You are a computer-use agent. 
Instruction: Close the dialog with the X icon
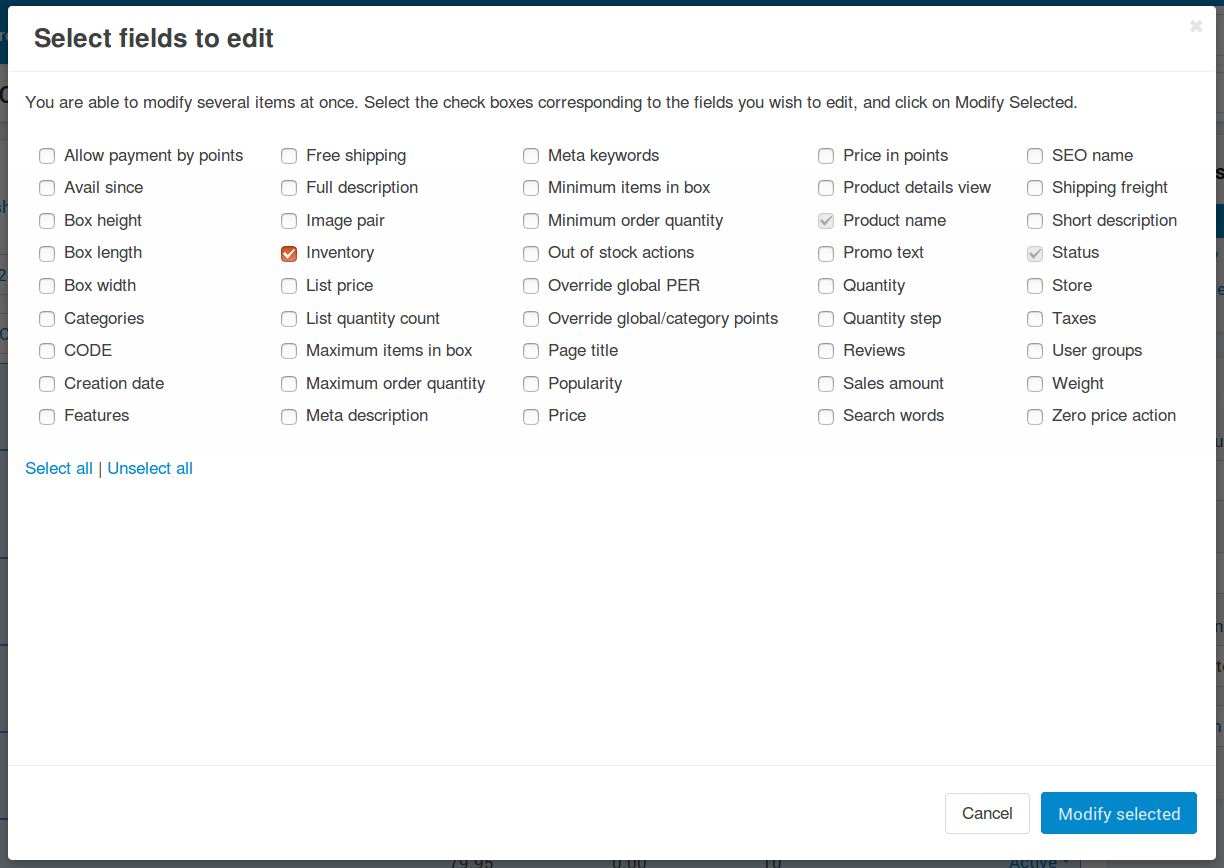coord(1196,26)
